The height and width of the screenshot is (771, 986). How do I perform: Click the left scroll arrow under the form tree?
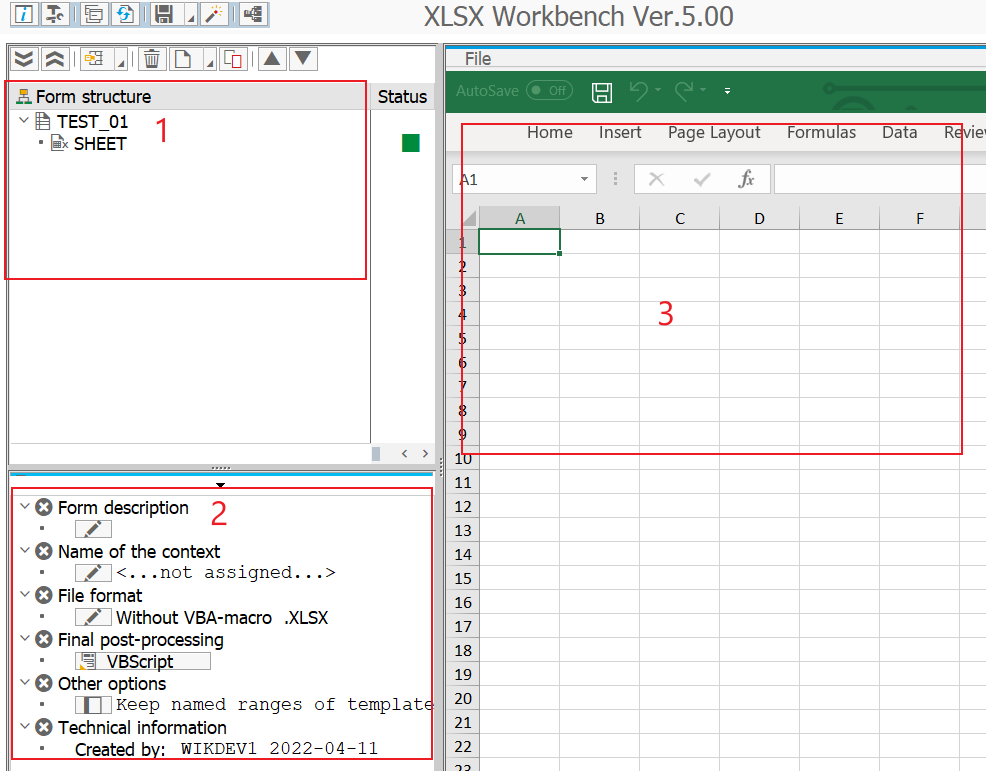click(404, 453)
